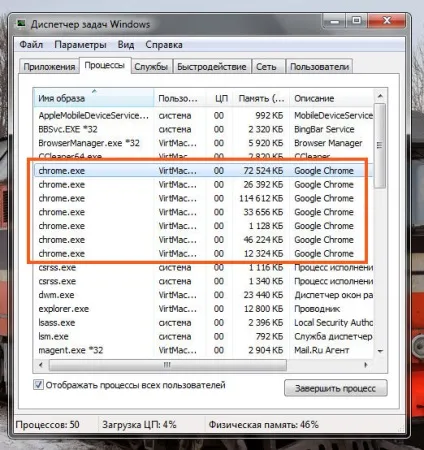Click the vertical scrollbar down arrow
This screenshot has height=450, width=424.
click(380, 351)
